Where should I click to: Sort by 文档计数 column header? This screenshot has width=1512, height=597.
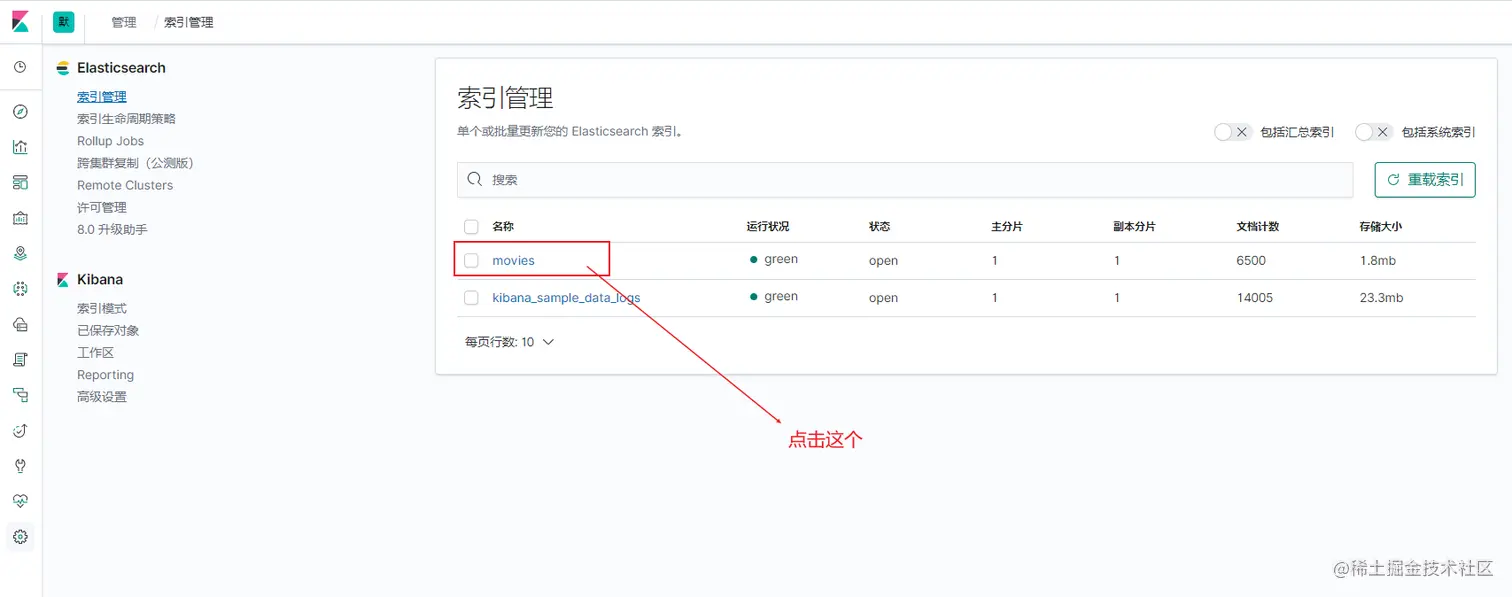click(1257, 227)
